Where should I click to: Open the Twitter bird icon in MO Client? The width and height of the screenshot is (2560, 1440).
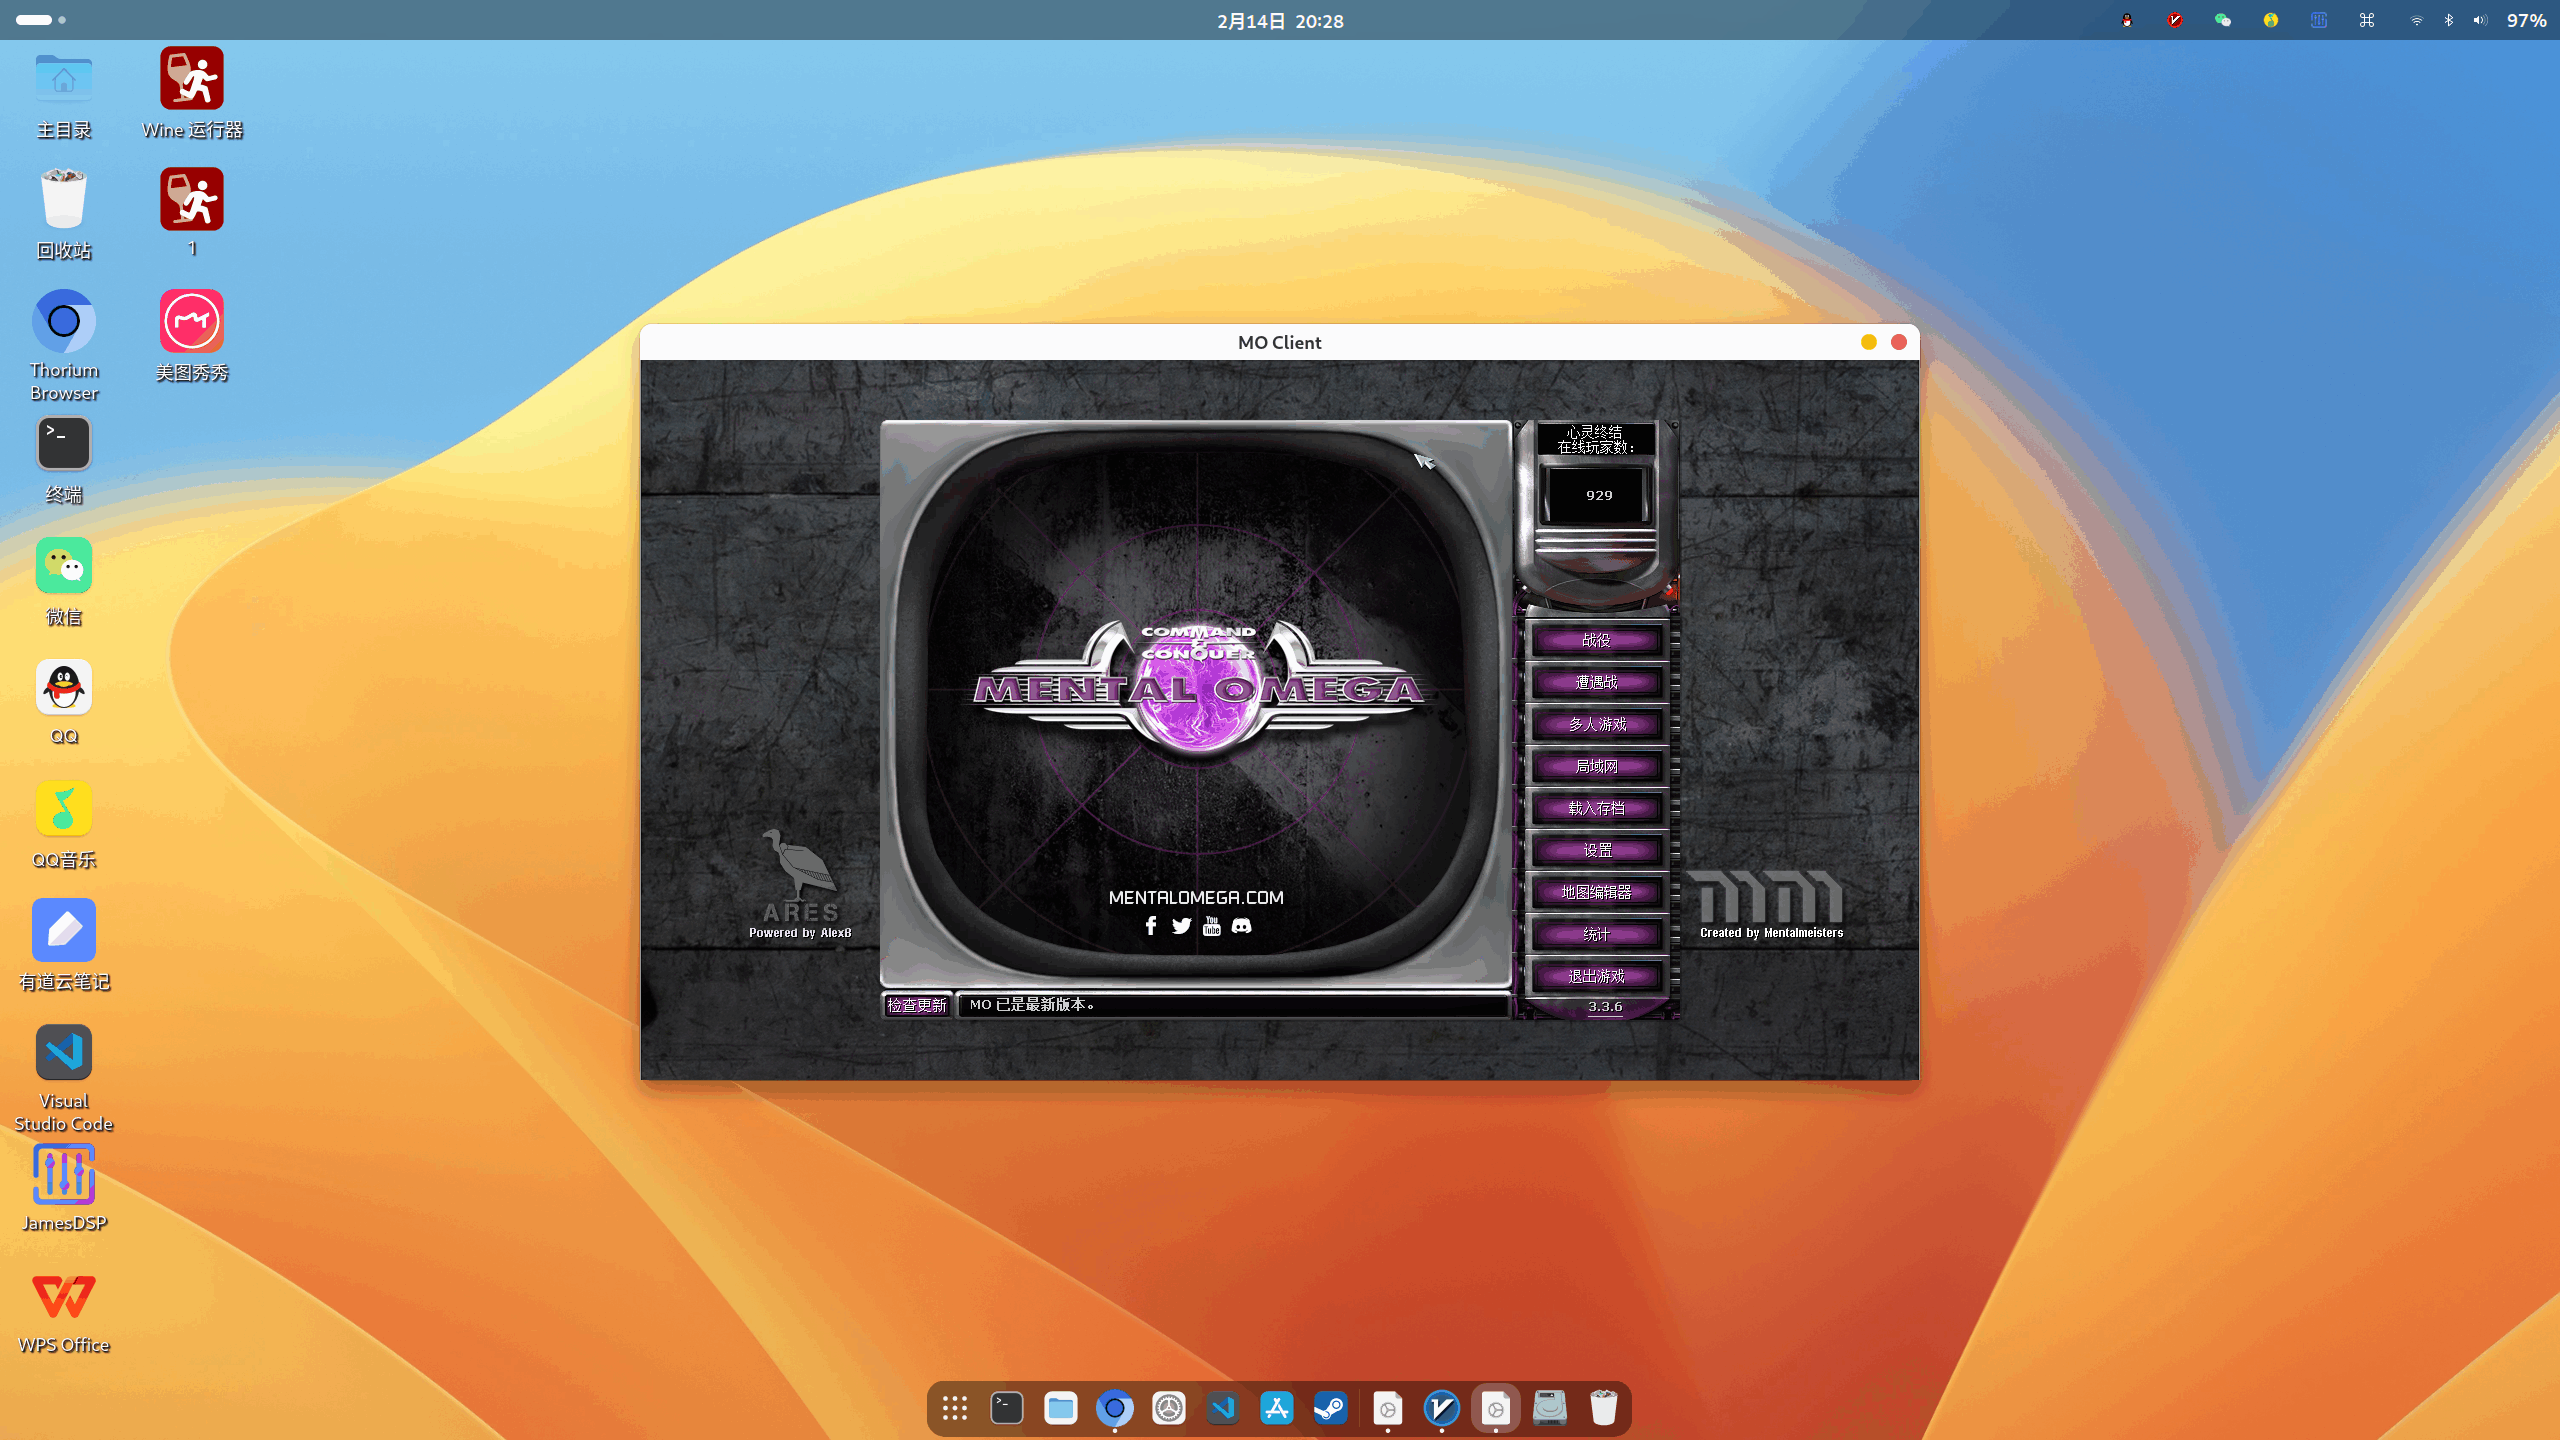tap(1181, 926)
